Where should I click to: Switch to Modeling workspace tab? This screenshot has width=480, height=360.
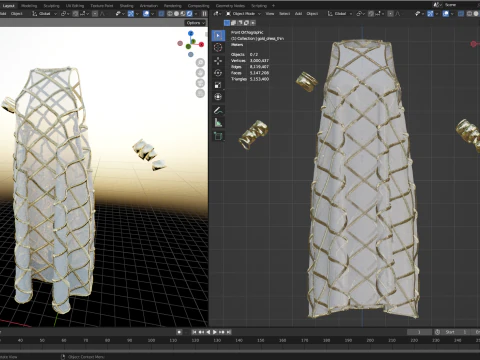tap(29, 6)
